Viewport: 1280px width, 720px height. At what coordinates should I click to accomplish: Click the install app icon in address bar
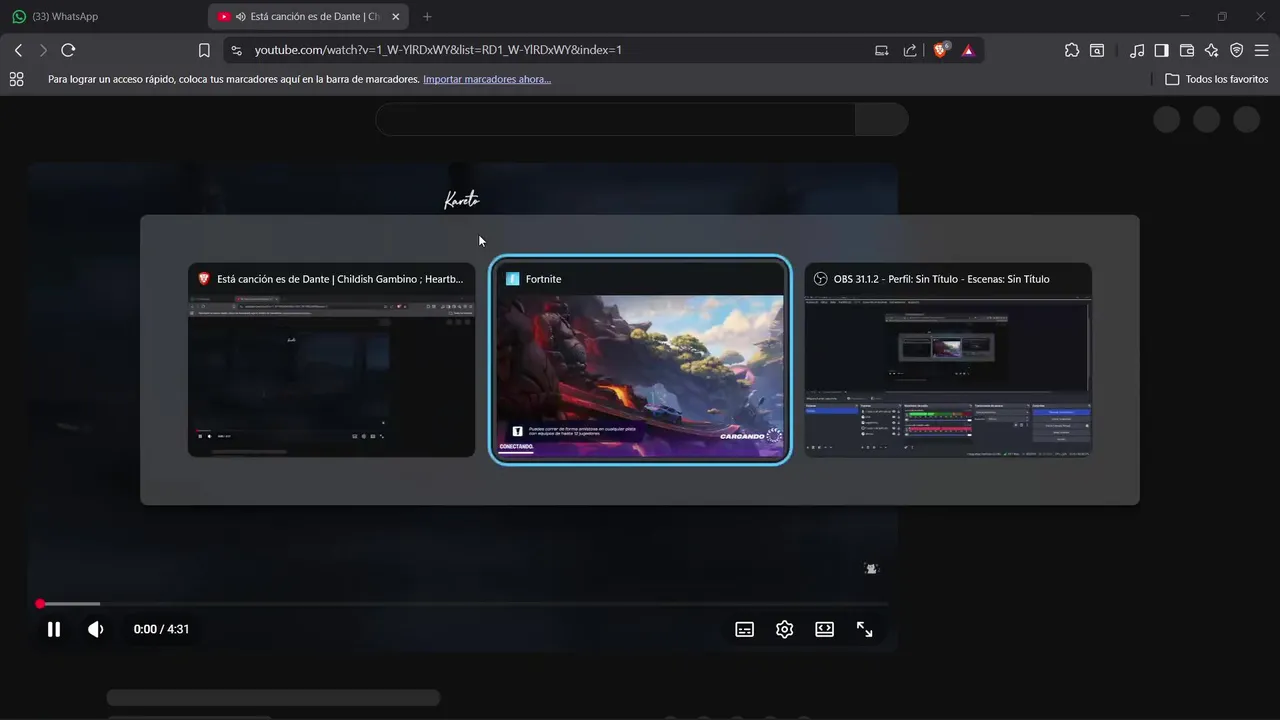pos(881,50)
